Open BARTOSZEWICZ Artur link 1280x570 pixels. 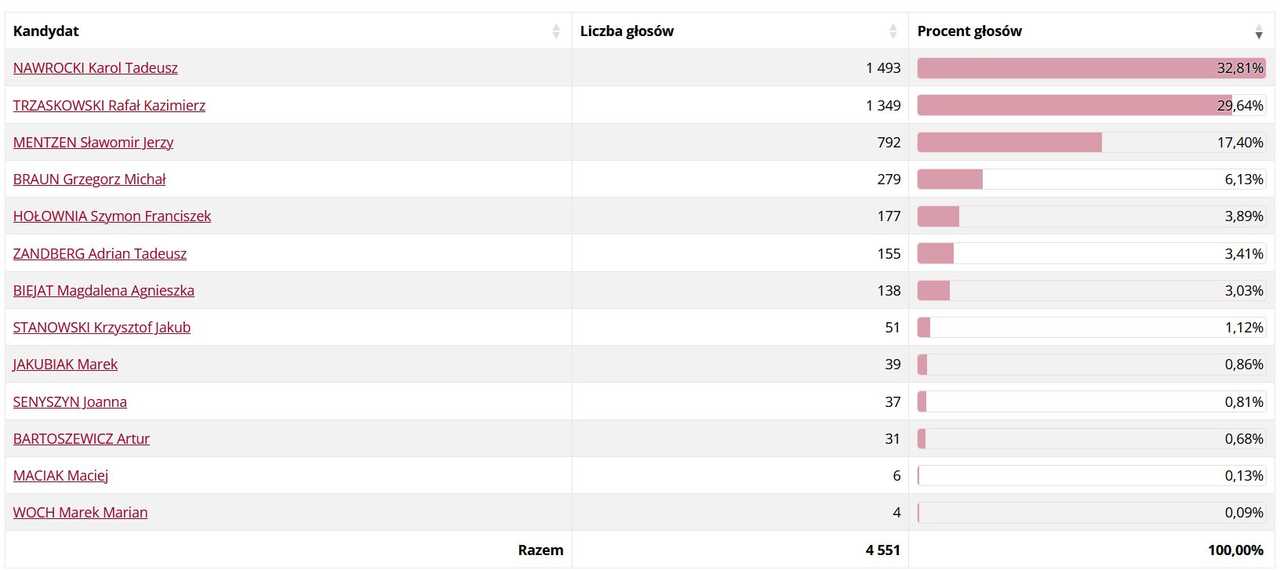tap(81, 438)
